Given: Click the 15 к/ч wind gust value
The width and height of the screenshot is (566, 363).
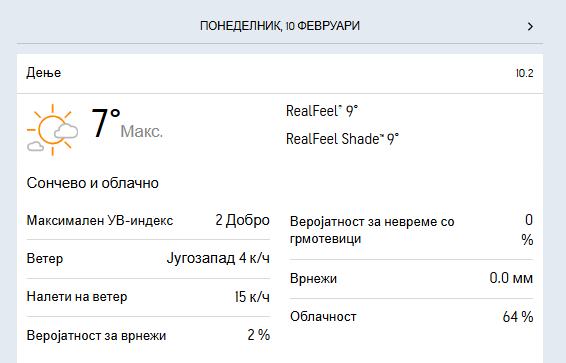Looking at the screenshot, I should pyautogui.click(x=252, y=297).
